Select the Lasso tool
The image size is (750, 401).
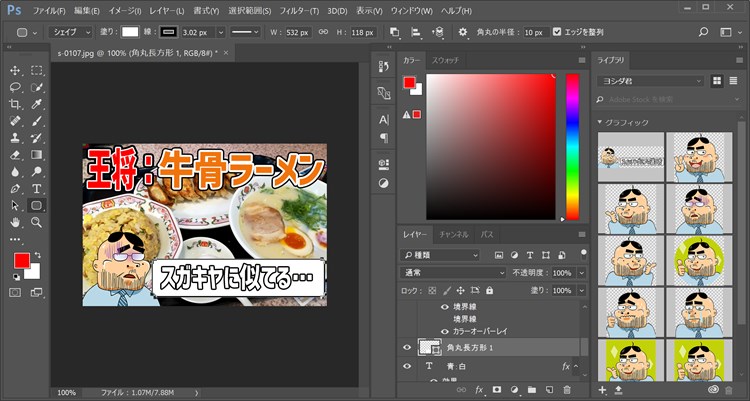click(15, 88)
